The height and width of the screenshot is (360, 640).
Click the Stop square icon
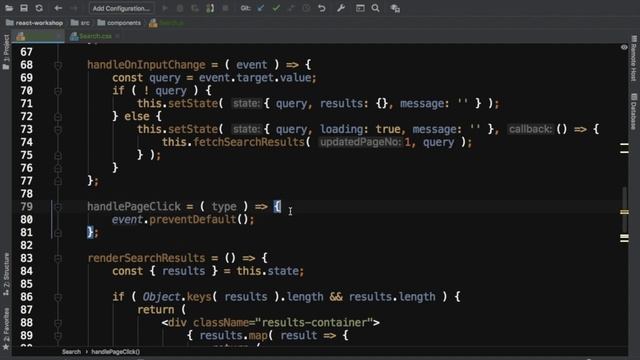tap(225, 8)
